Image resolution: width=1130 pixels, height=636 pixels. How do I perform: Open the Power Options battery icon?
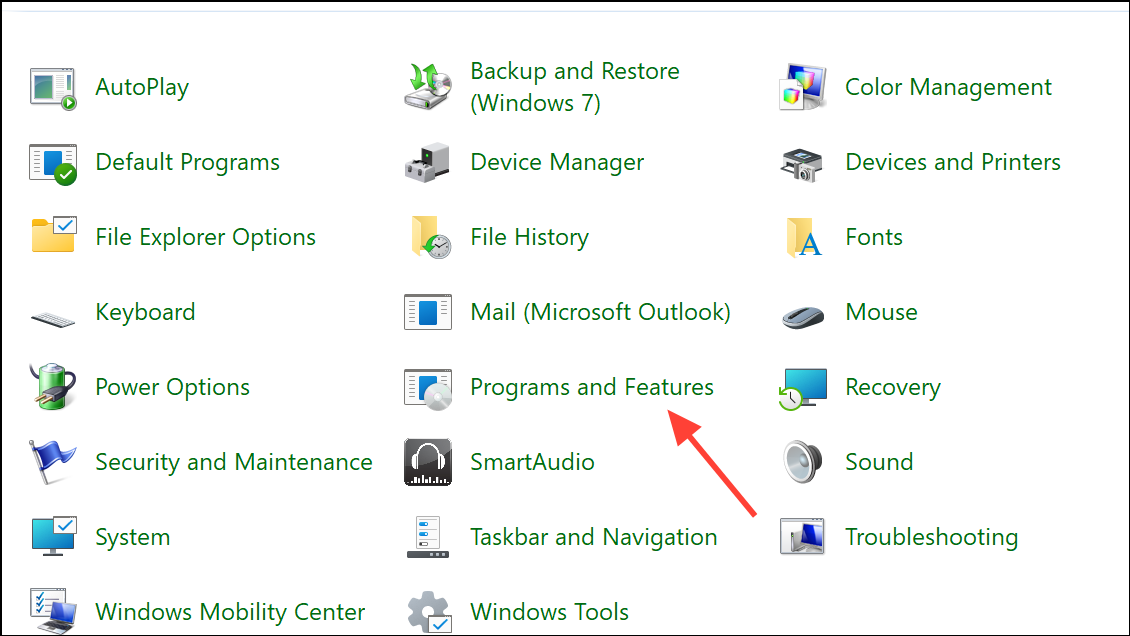[x=53, y=386]
